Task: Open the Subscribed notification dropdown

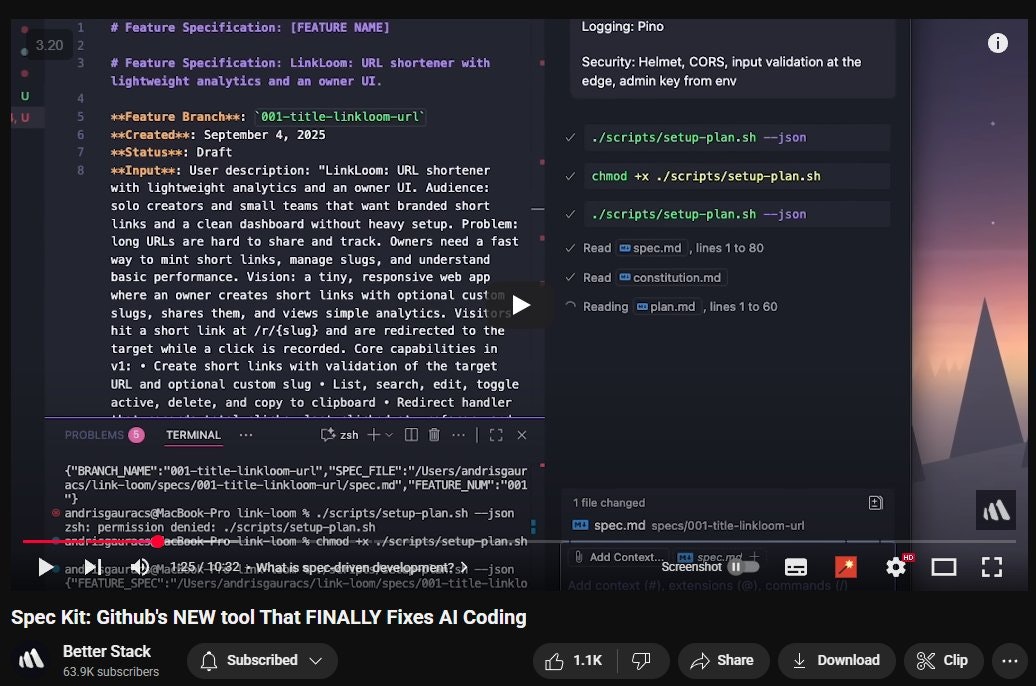Action: pos(262,660)
